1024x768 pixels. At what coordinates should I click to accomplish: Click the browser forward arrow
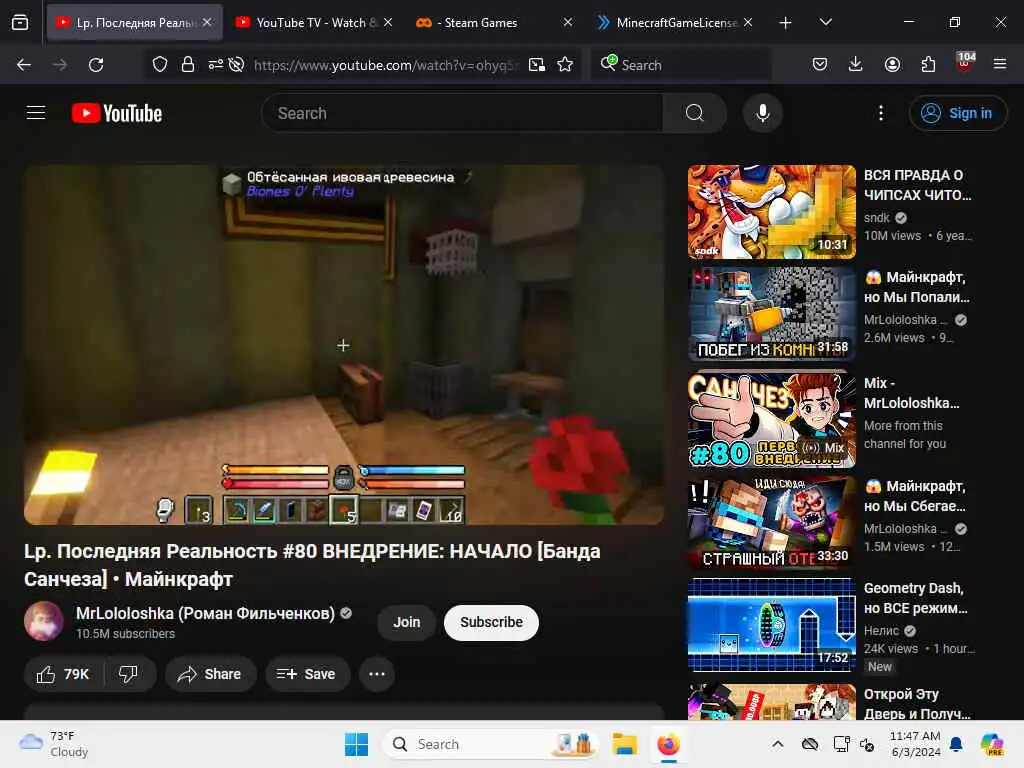(x=59, y=65)
